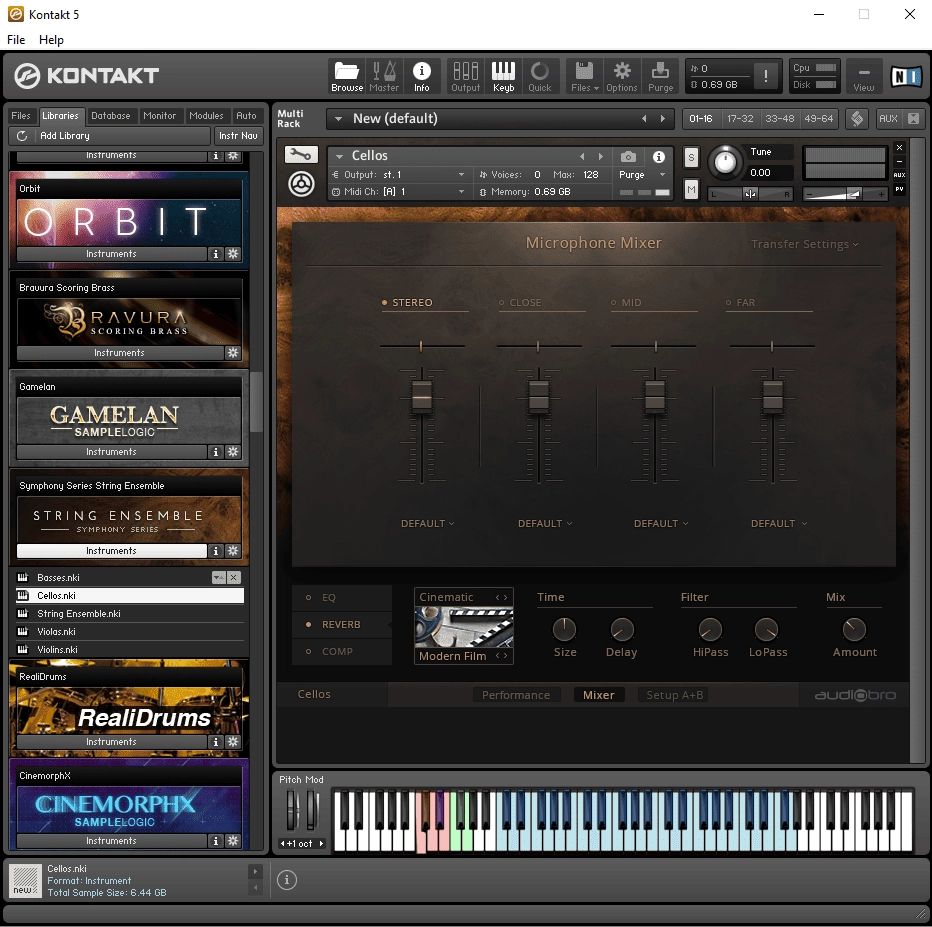932x927 pixels.
Task: Open FAR channel DEFAULT output dropdown
Action: [x=779, y=524]
